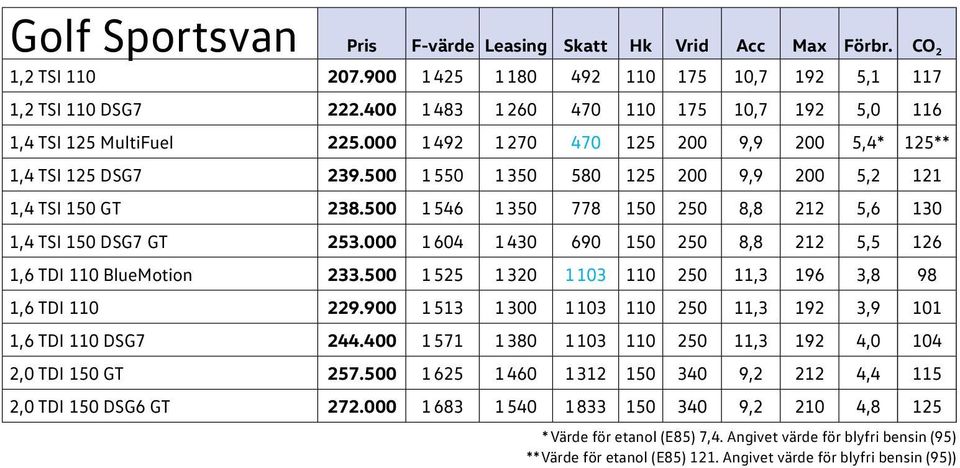Select leasing value 1430 for 1,4 TSI DSG7 GT

click(x=516, y=242)
